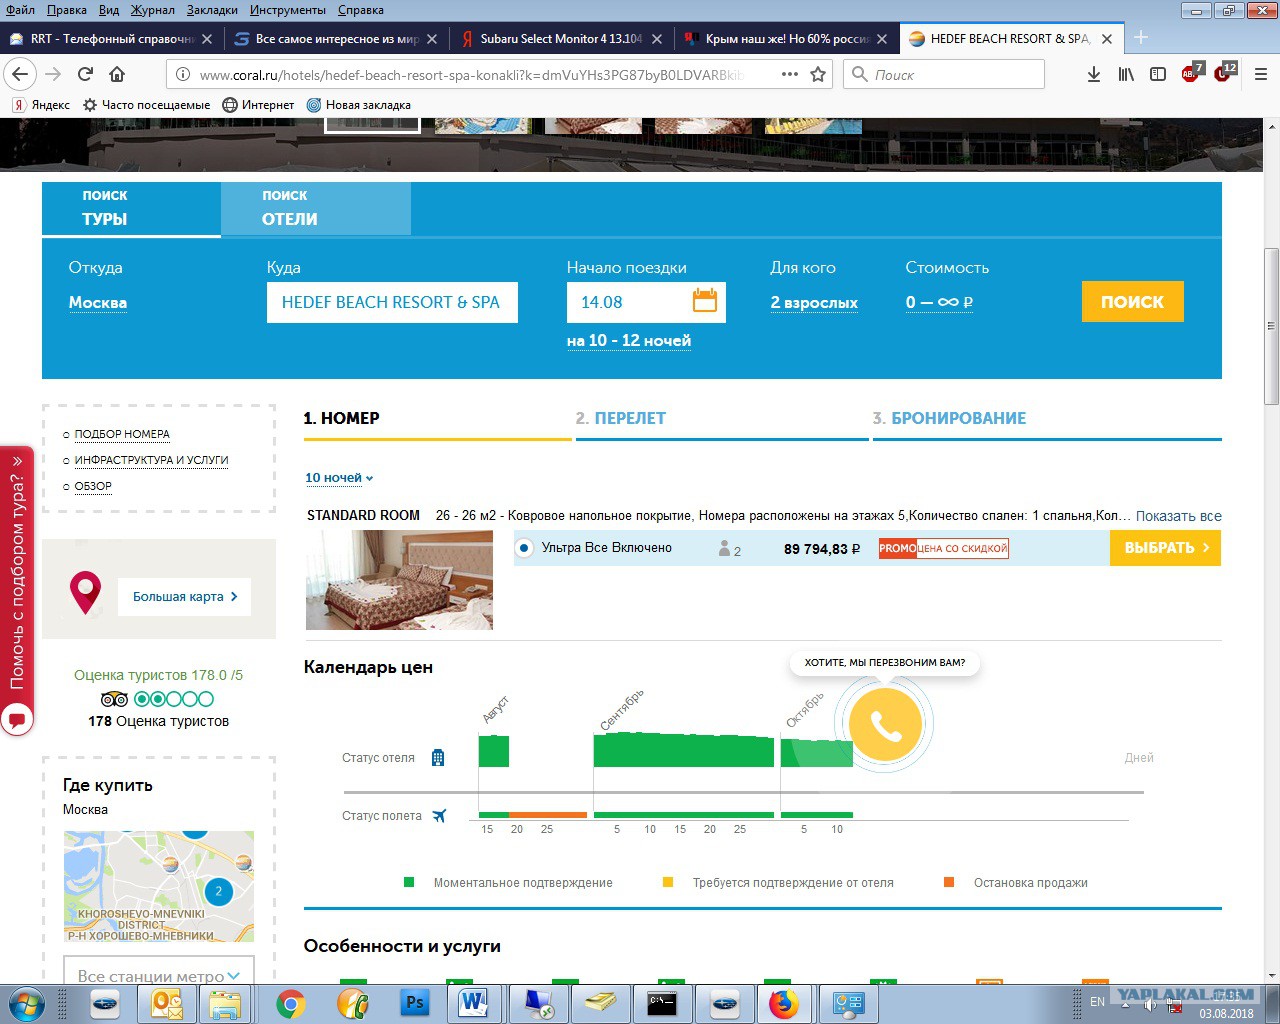Click the August green price bar
This screenshot has height=1024, width=1280.
click(494, 751)
